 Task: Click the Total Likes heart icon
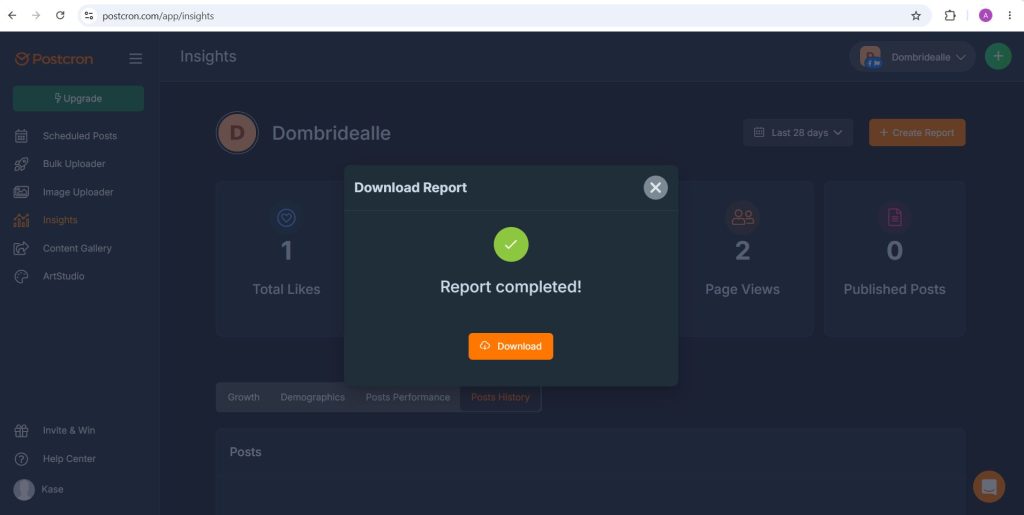[x=286, y=217]
